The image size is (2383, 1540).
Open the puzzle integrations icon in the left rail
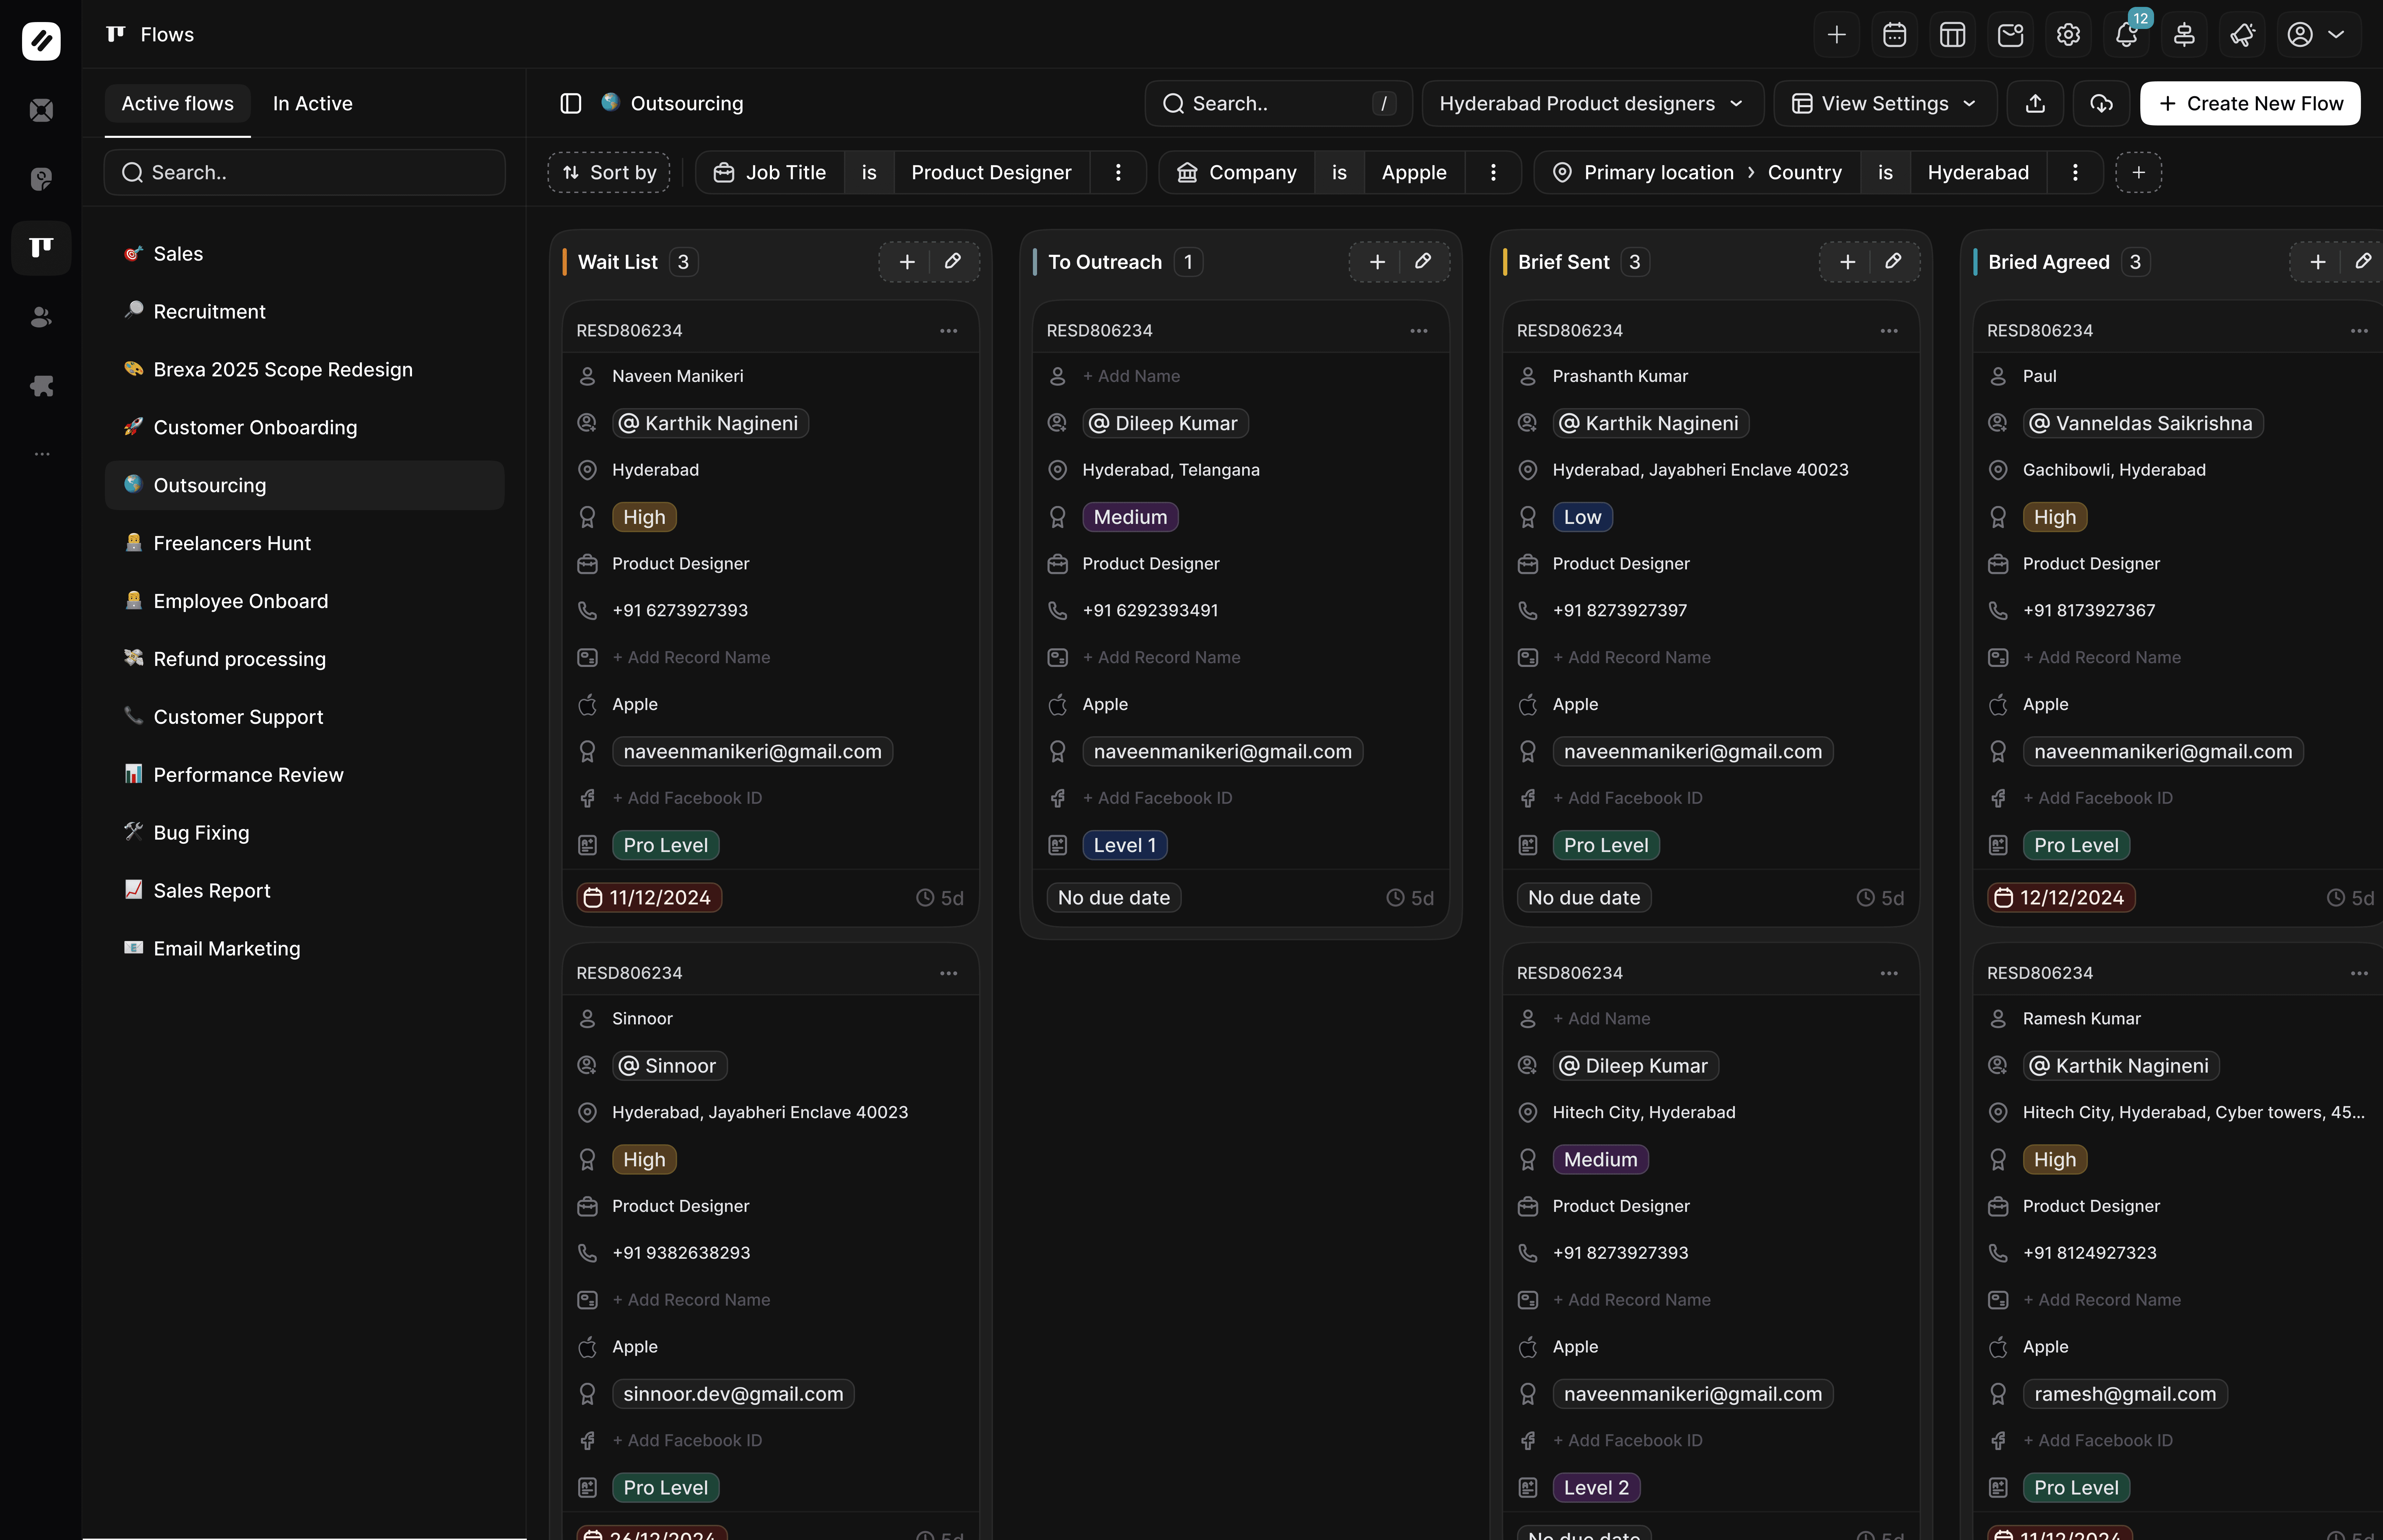[41, 386]
